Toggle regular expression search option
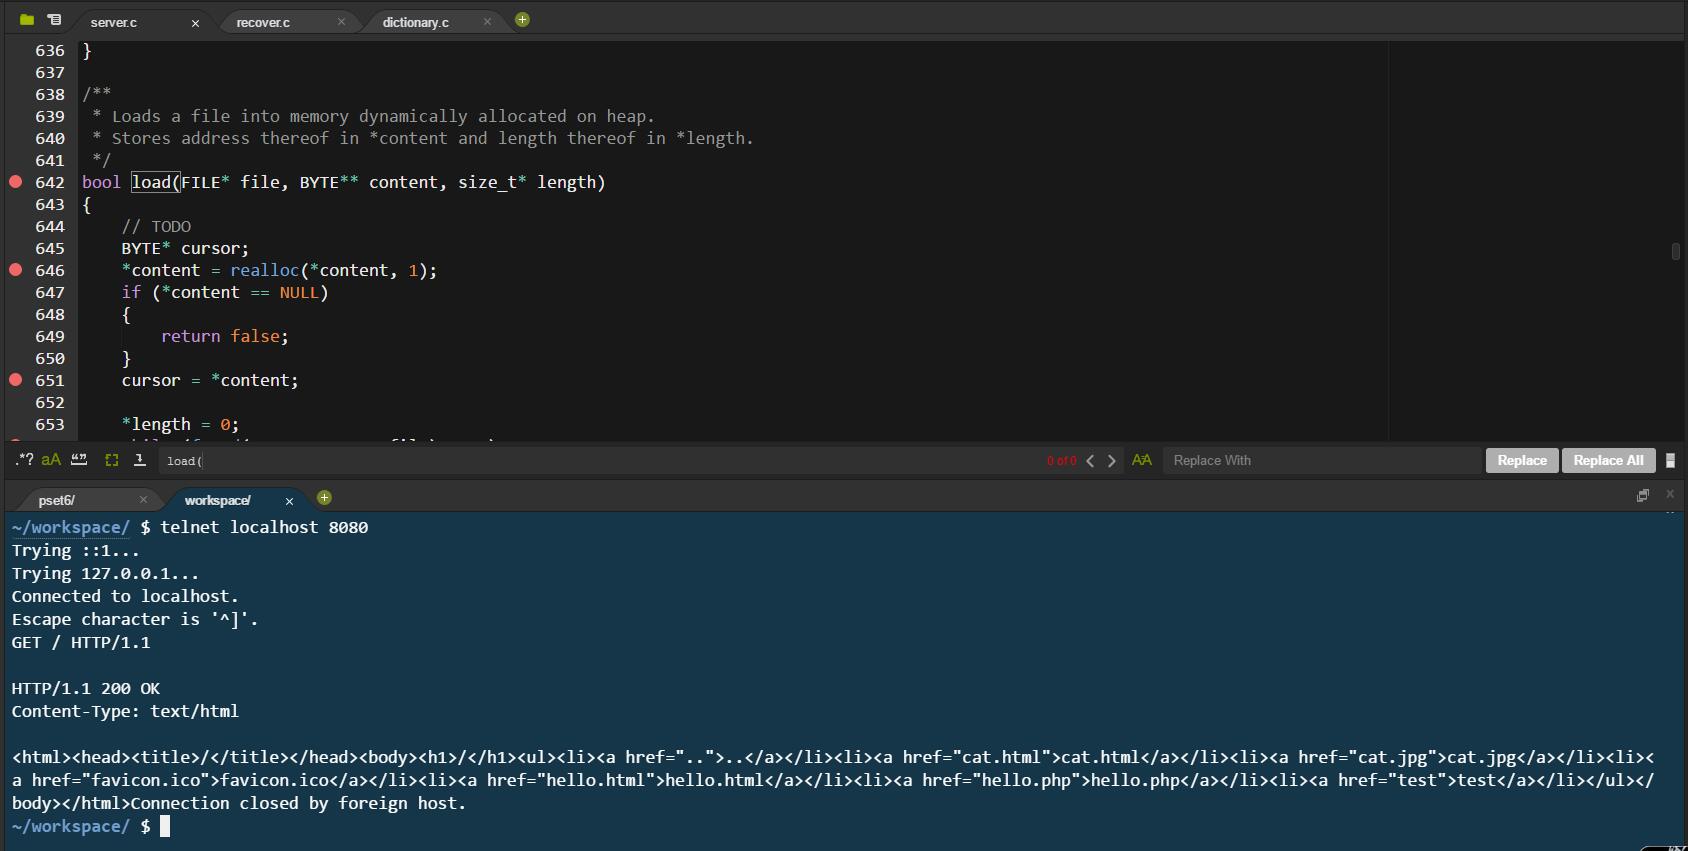 (24, 460)
